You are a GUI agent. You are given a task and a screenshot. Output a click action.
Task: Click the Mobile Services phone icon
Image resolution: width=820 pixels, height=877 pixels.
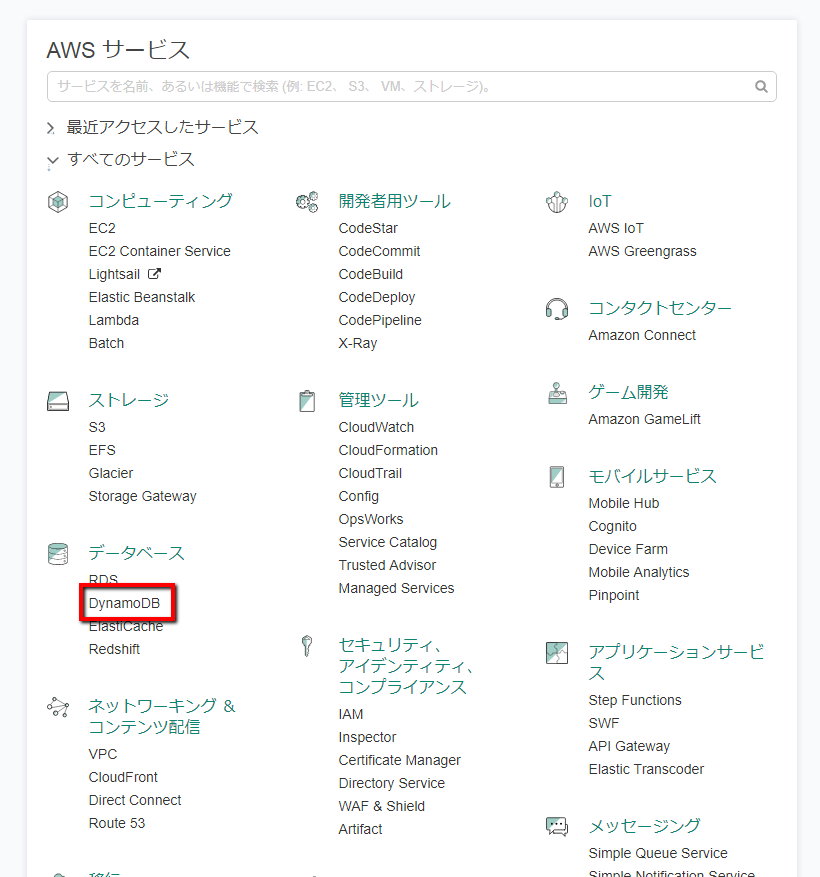(x=557, y=477)
